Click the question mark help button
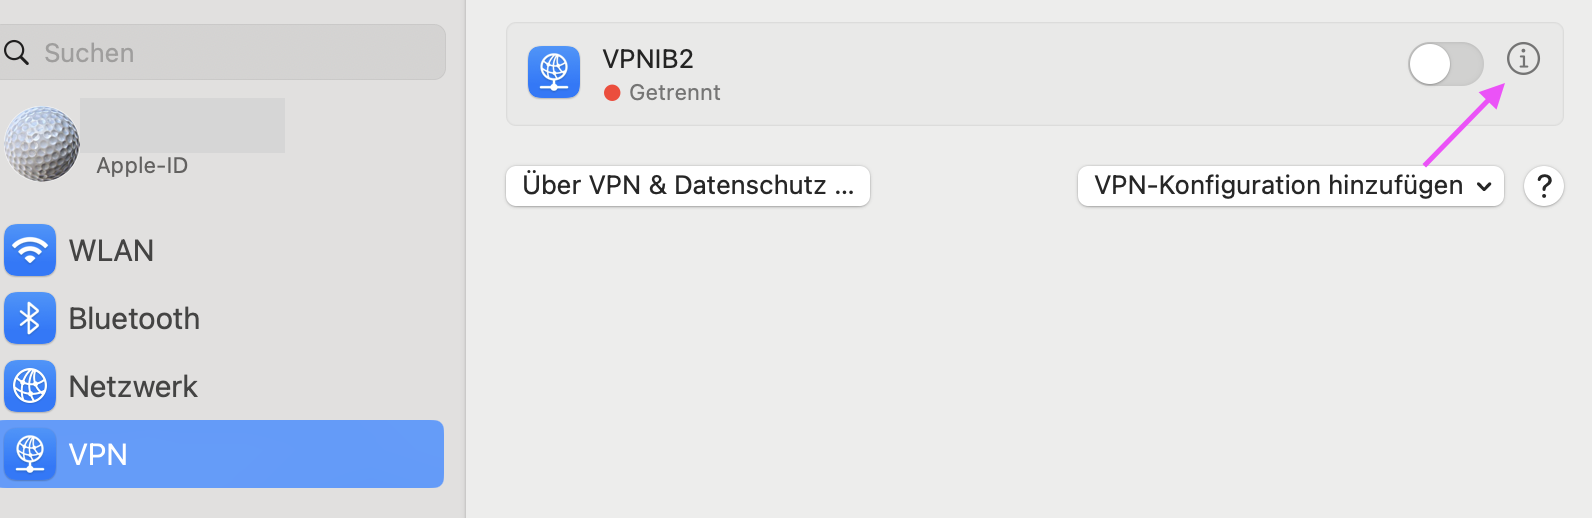This screenshot has height=518, width=1592. (x=1544, y=186)
